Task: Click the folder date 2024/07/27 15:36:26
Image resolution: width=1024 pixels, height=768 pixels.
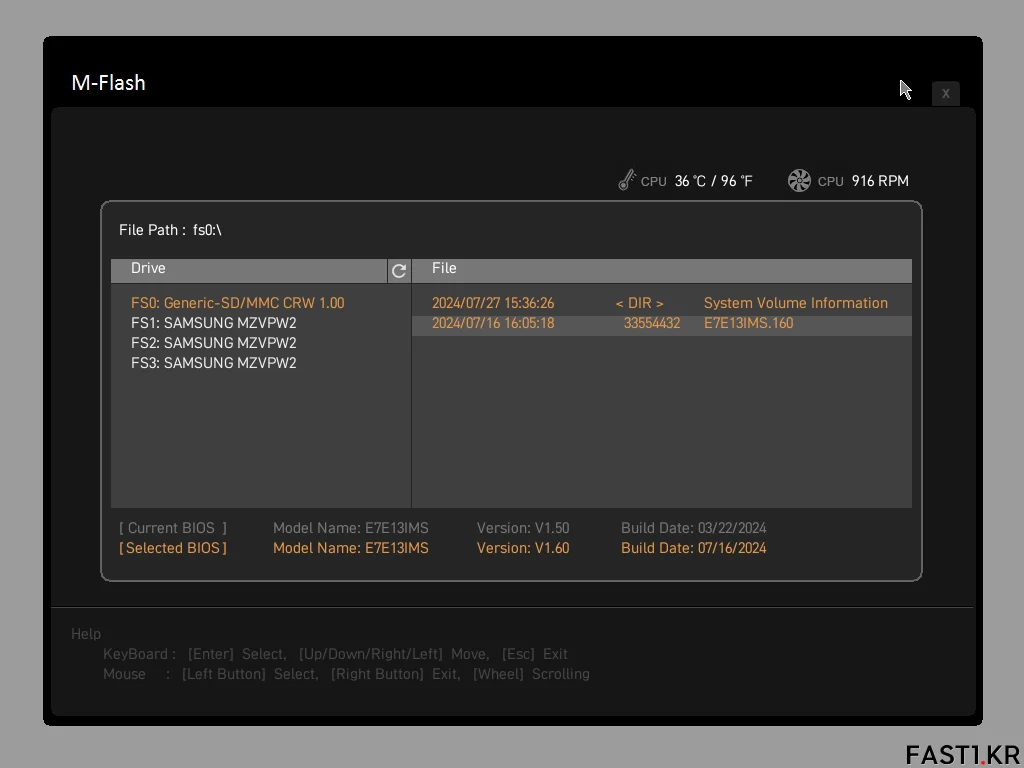Action: click(x=493, y=303)
